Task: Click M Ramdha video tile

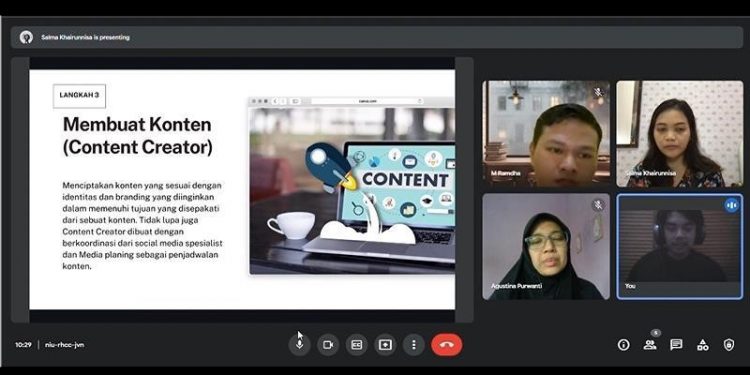Action: tap(546, 133)
